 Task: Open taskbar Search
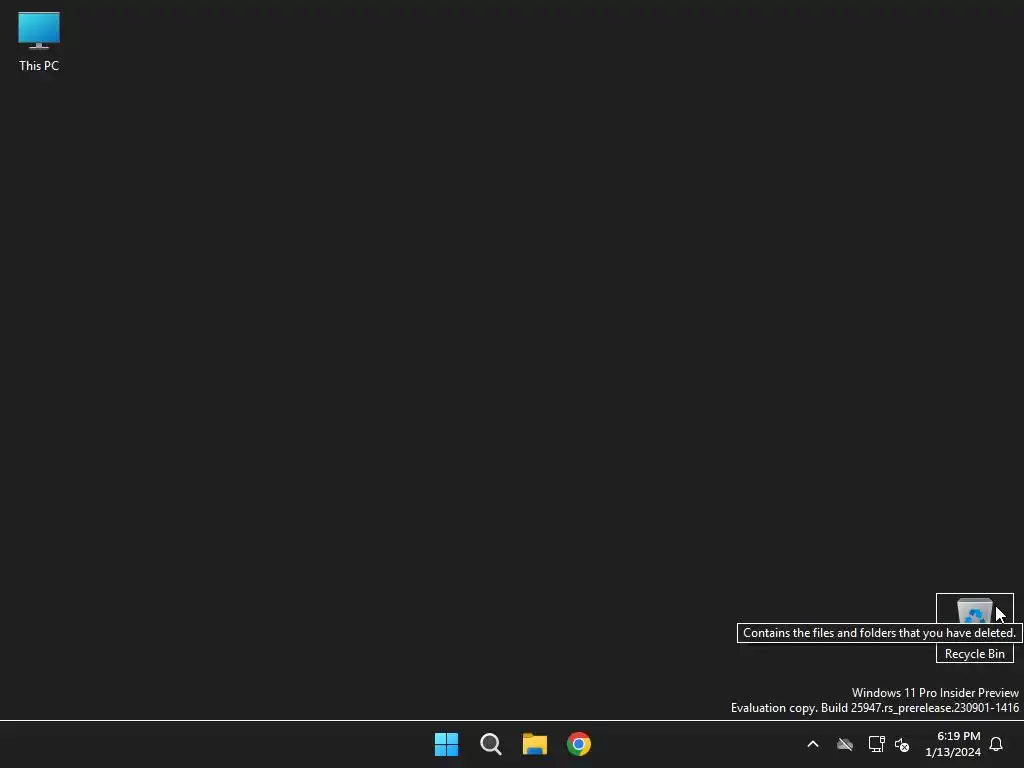(x=490, y=744)
